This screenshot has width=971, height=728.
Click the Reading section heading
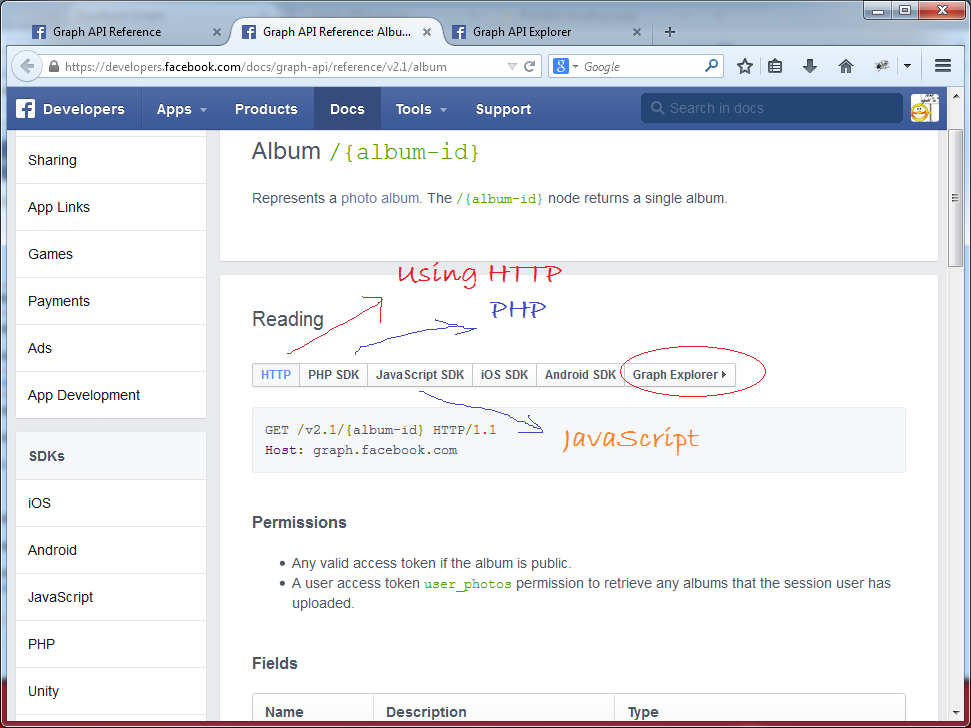[288, 319]
